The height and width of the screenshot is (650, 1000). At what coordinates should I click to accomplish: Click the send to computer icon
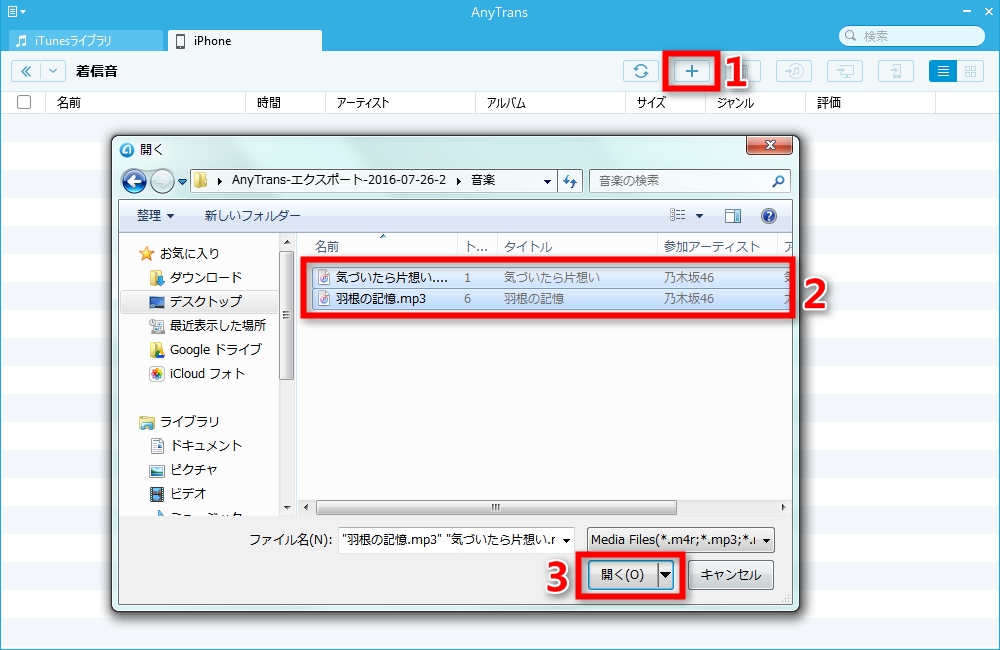tap(844, 71)
